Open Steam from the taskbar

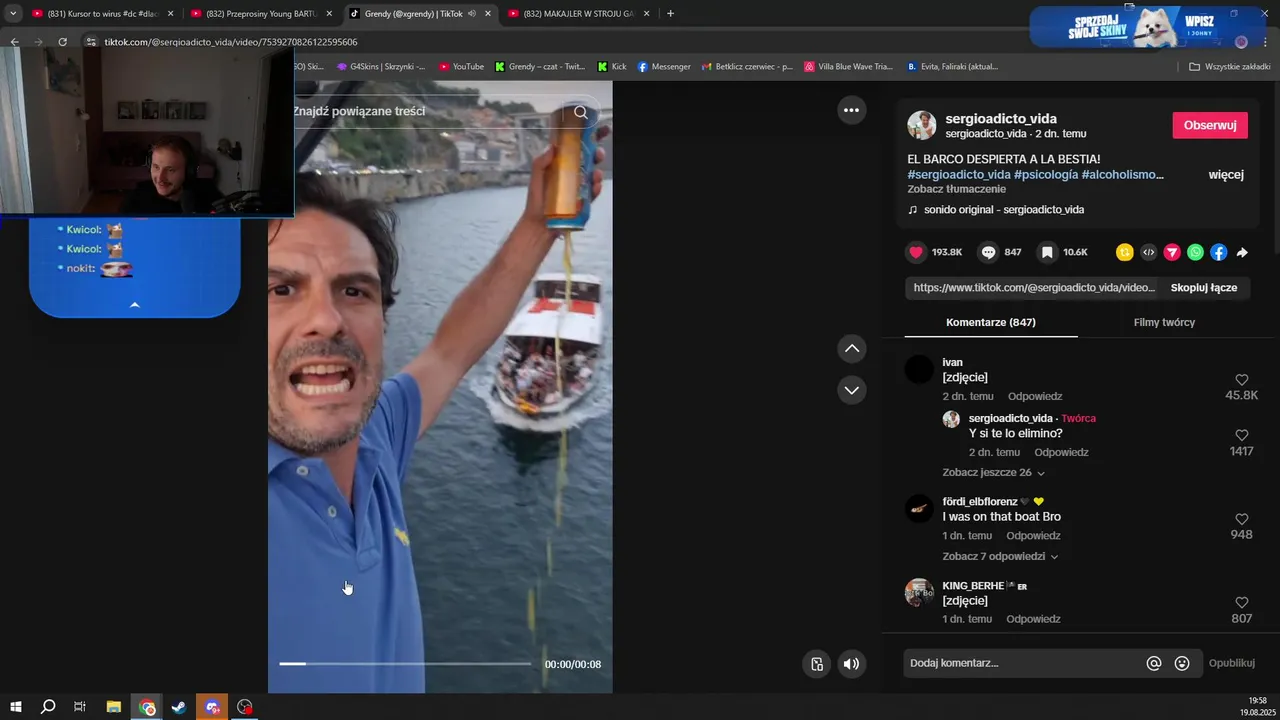tap(179, 707)
